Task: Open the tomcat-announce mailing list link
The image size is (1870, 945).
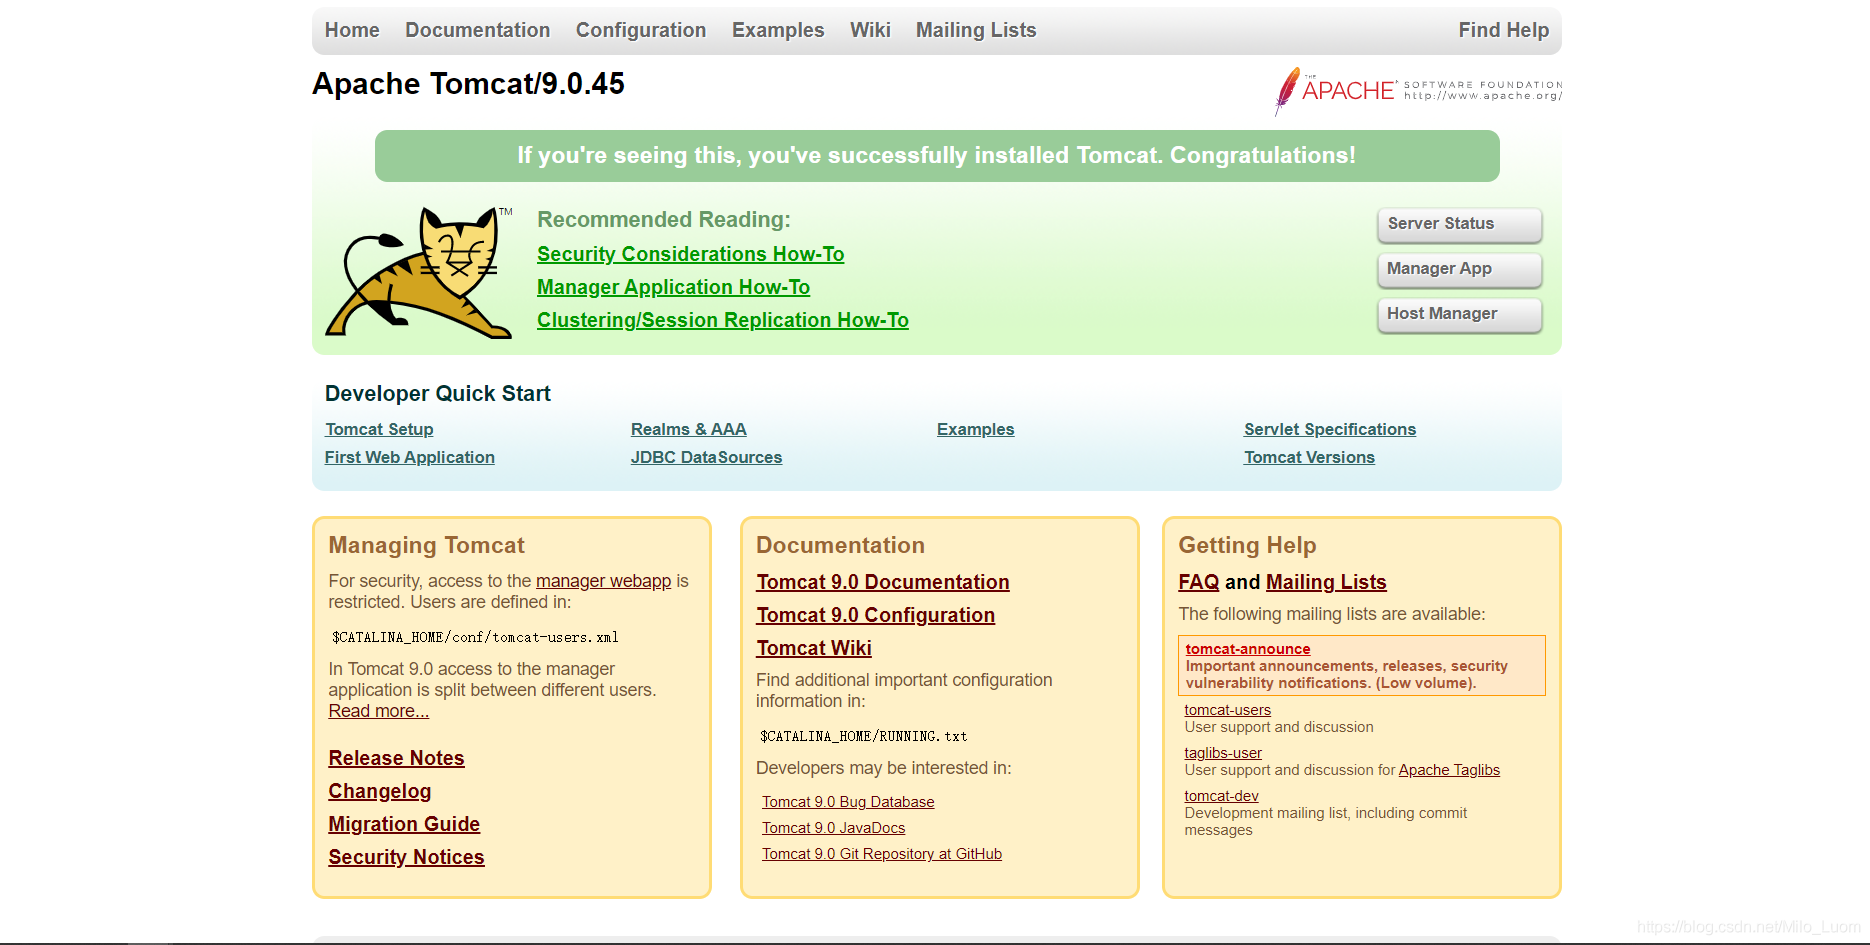Action: coord(1248,649)
